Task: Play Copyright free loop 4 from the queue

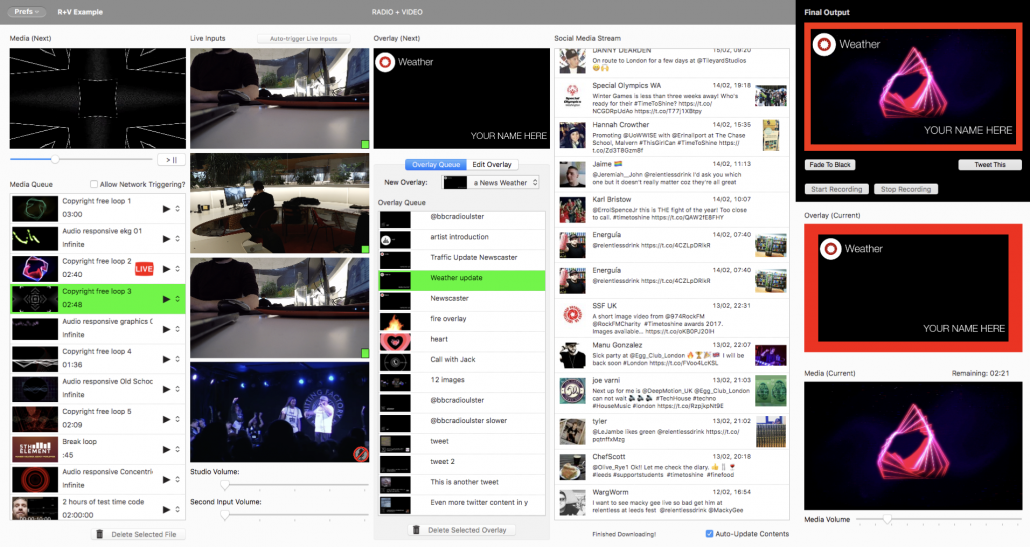Action: tap(166, 359)
